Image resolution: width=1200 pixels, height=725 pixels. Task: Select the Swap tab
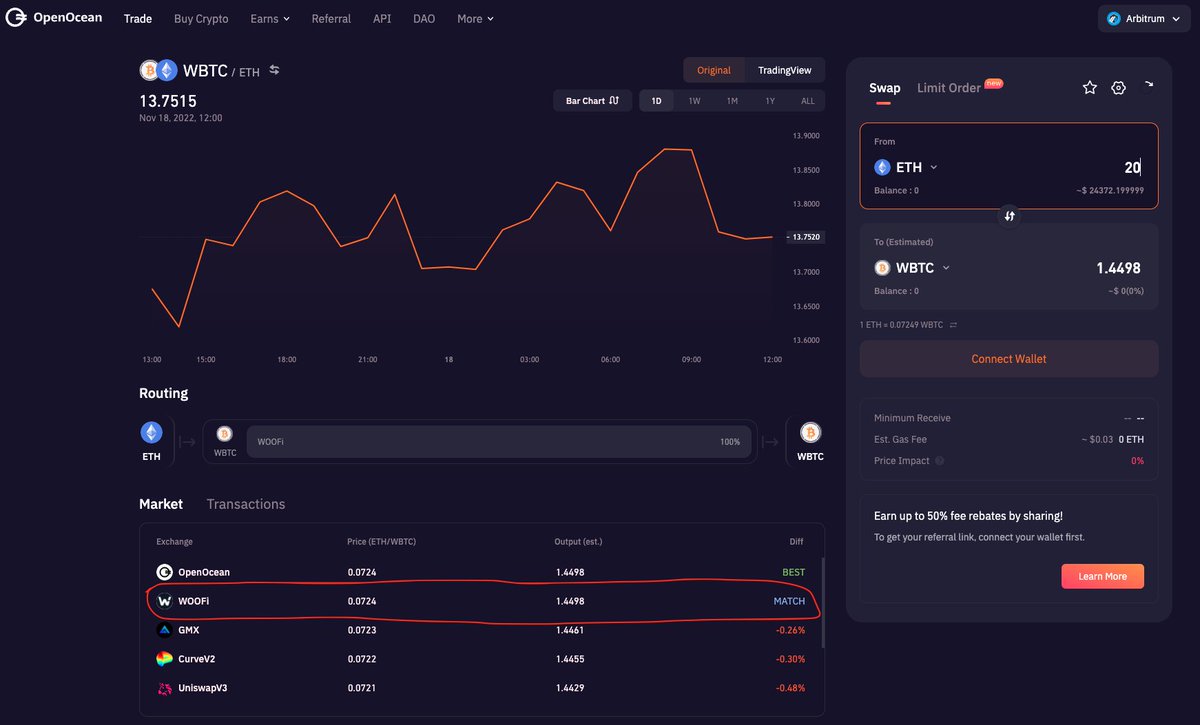coord(884,88)
